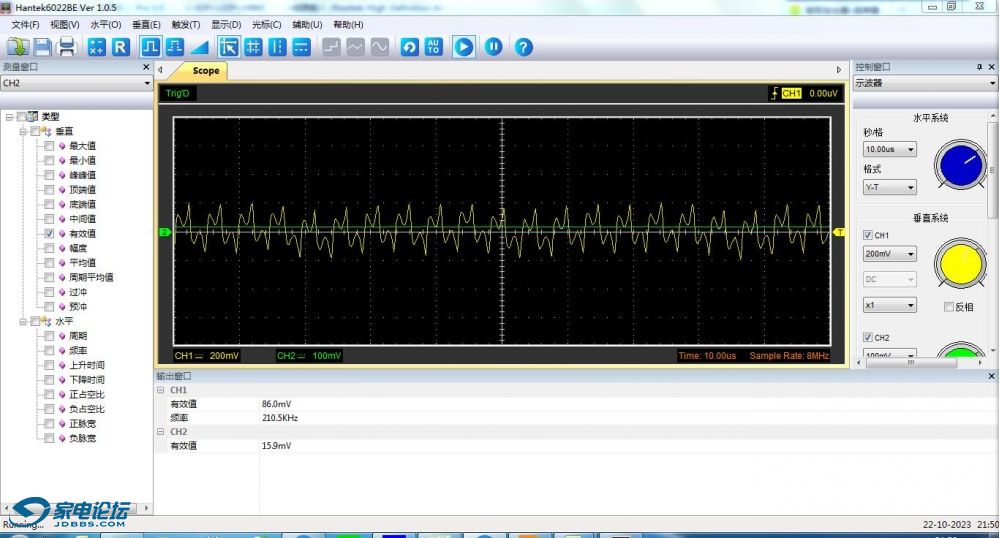Open the 触发(T) menu
Screen dimensions: 999x538
point(186,25)
